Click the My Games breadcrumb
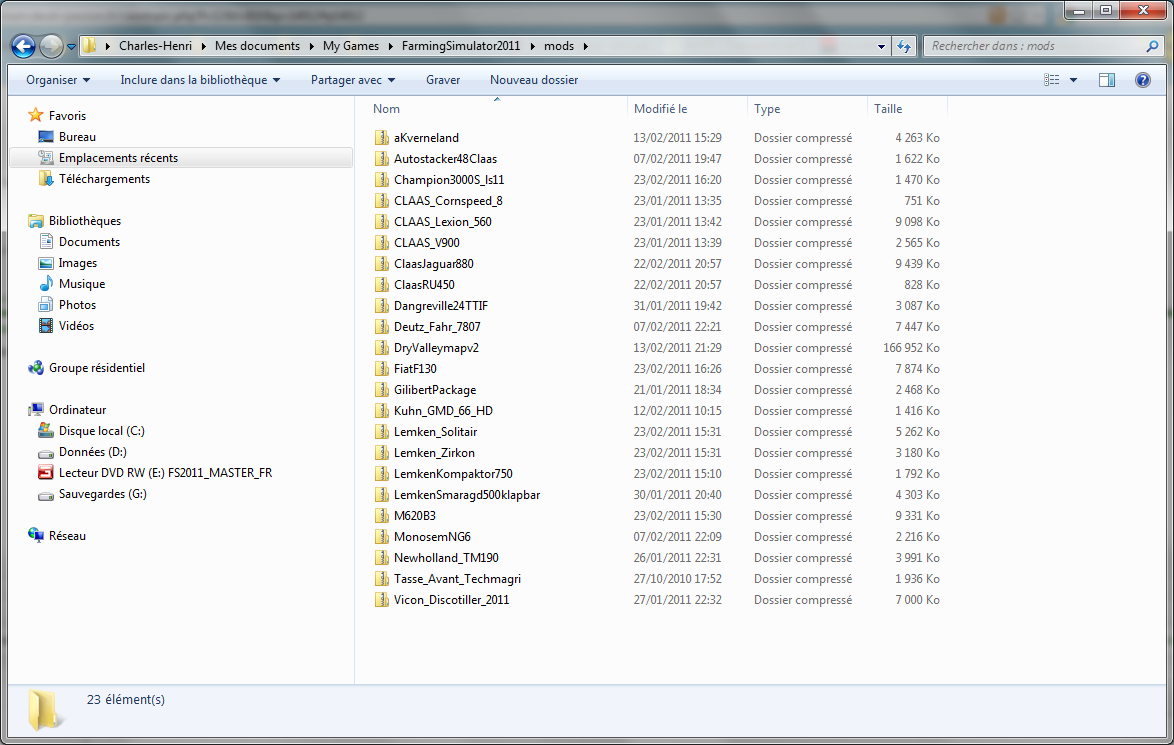The image size is (1174, 745). (350, 46)
